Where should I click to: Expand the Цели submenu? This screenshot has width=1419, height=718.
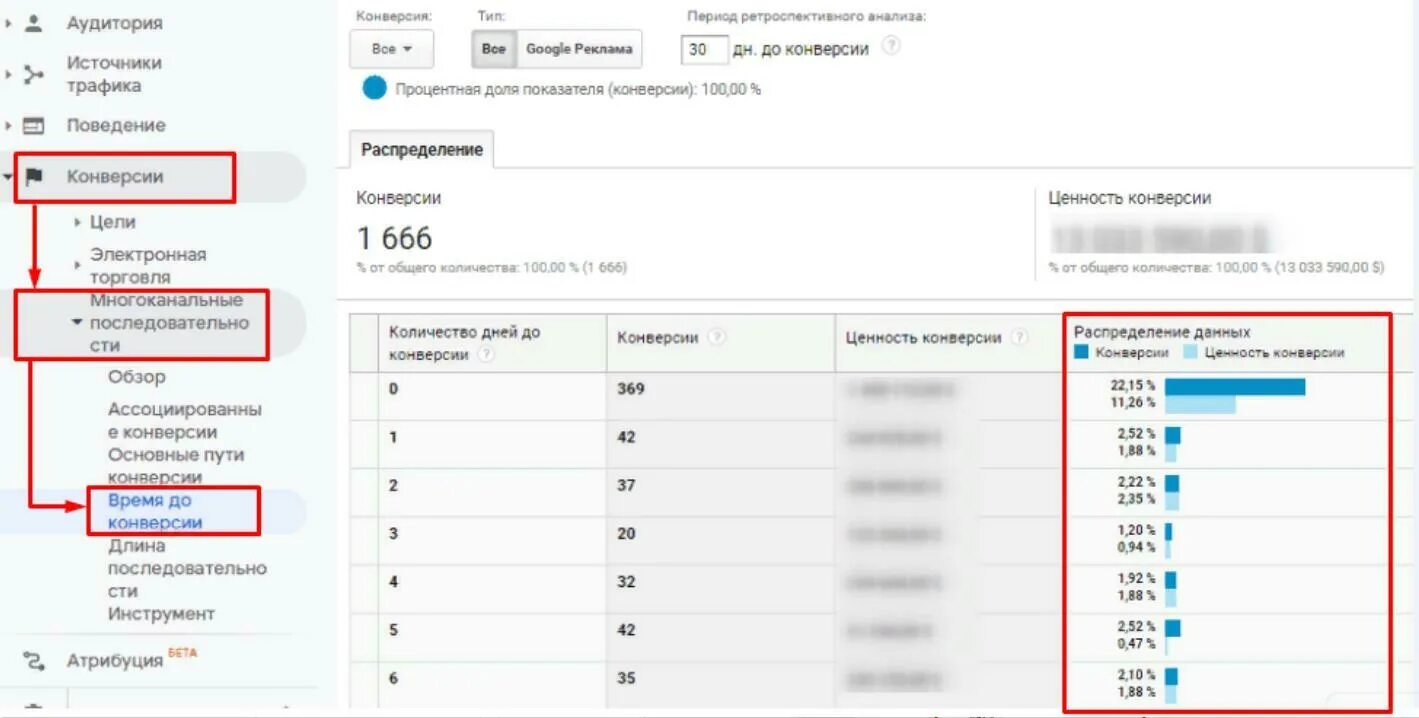point(78,222)
